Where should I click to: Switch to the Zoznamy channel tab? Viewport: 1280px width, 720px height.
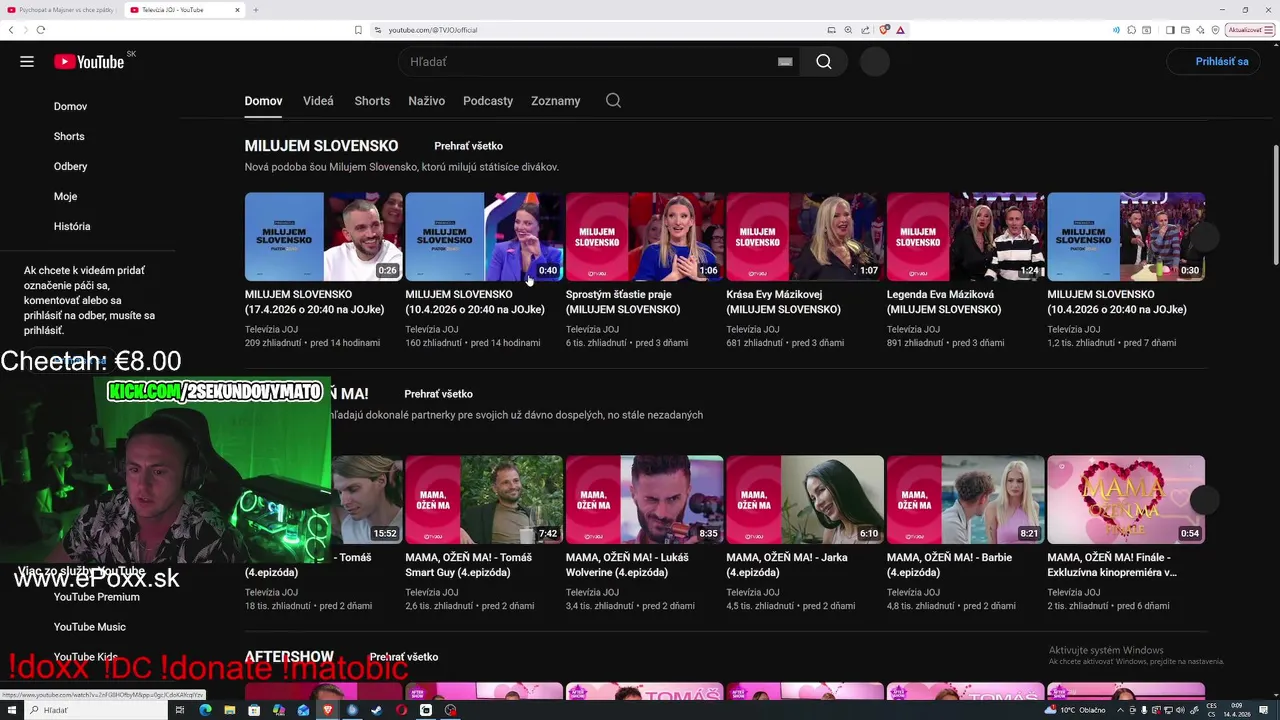point(555,101)
